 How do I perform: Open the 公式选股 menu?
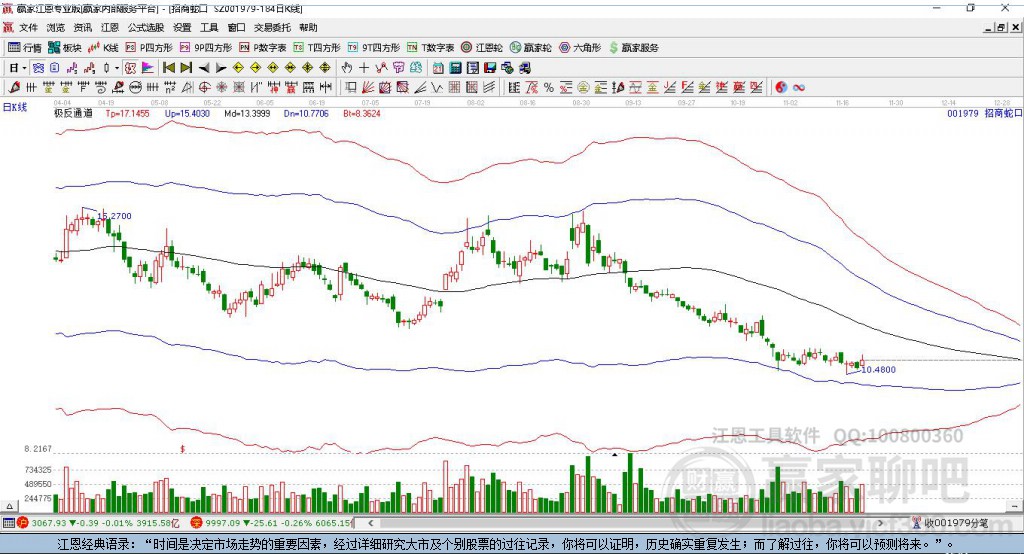146,27
